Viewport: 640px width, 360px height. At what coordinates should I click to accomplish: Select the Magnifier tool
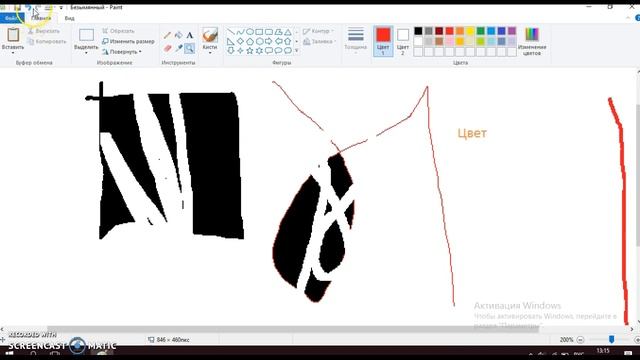(x=189, y=48)
